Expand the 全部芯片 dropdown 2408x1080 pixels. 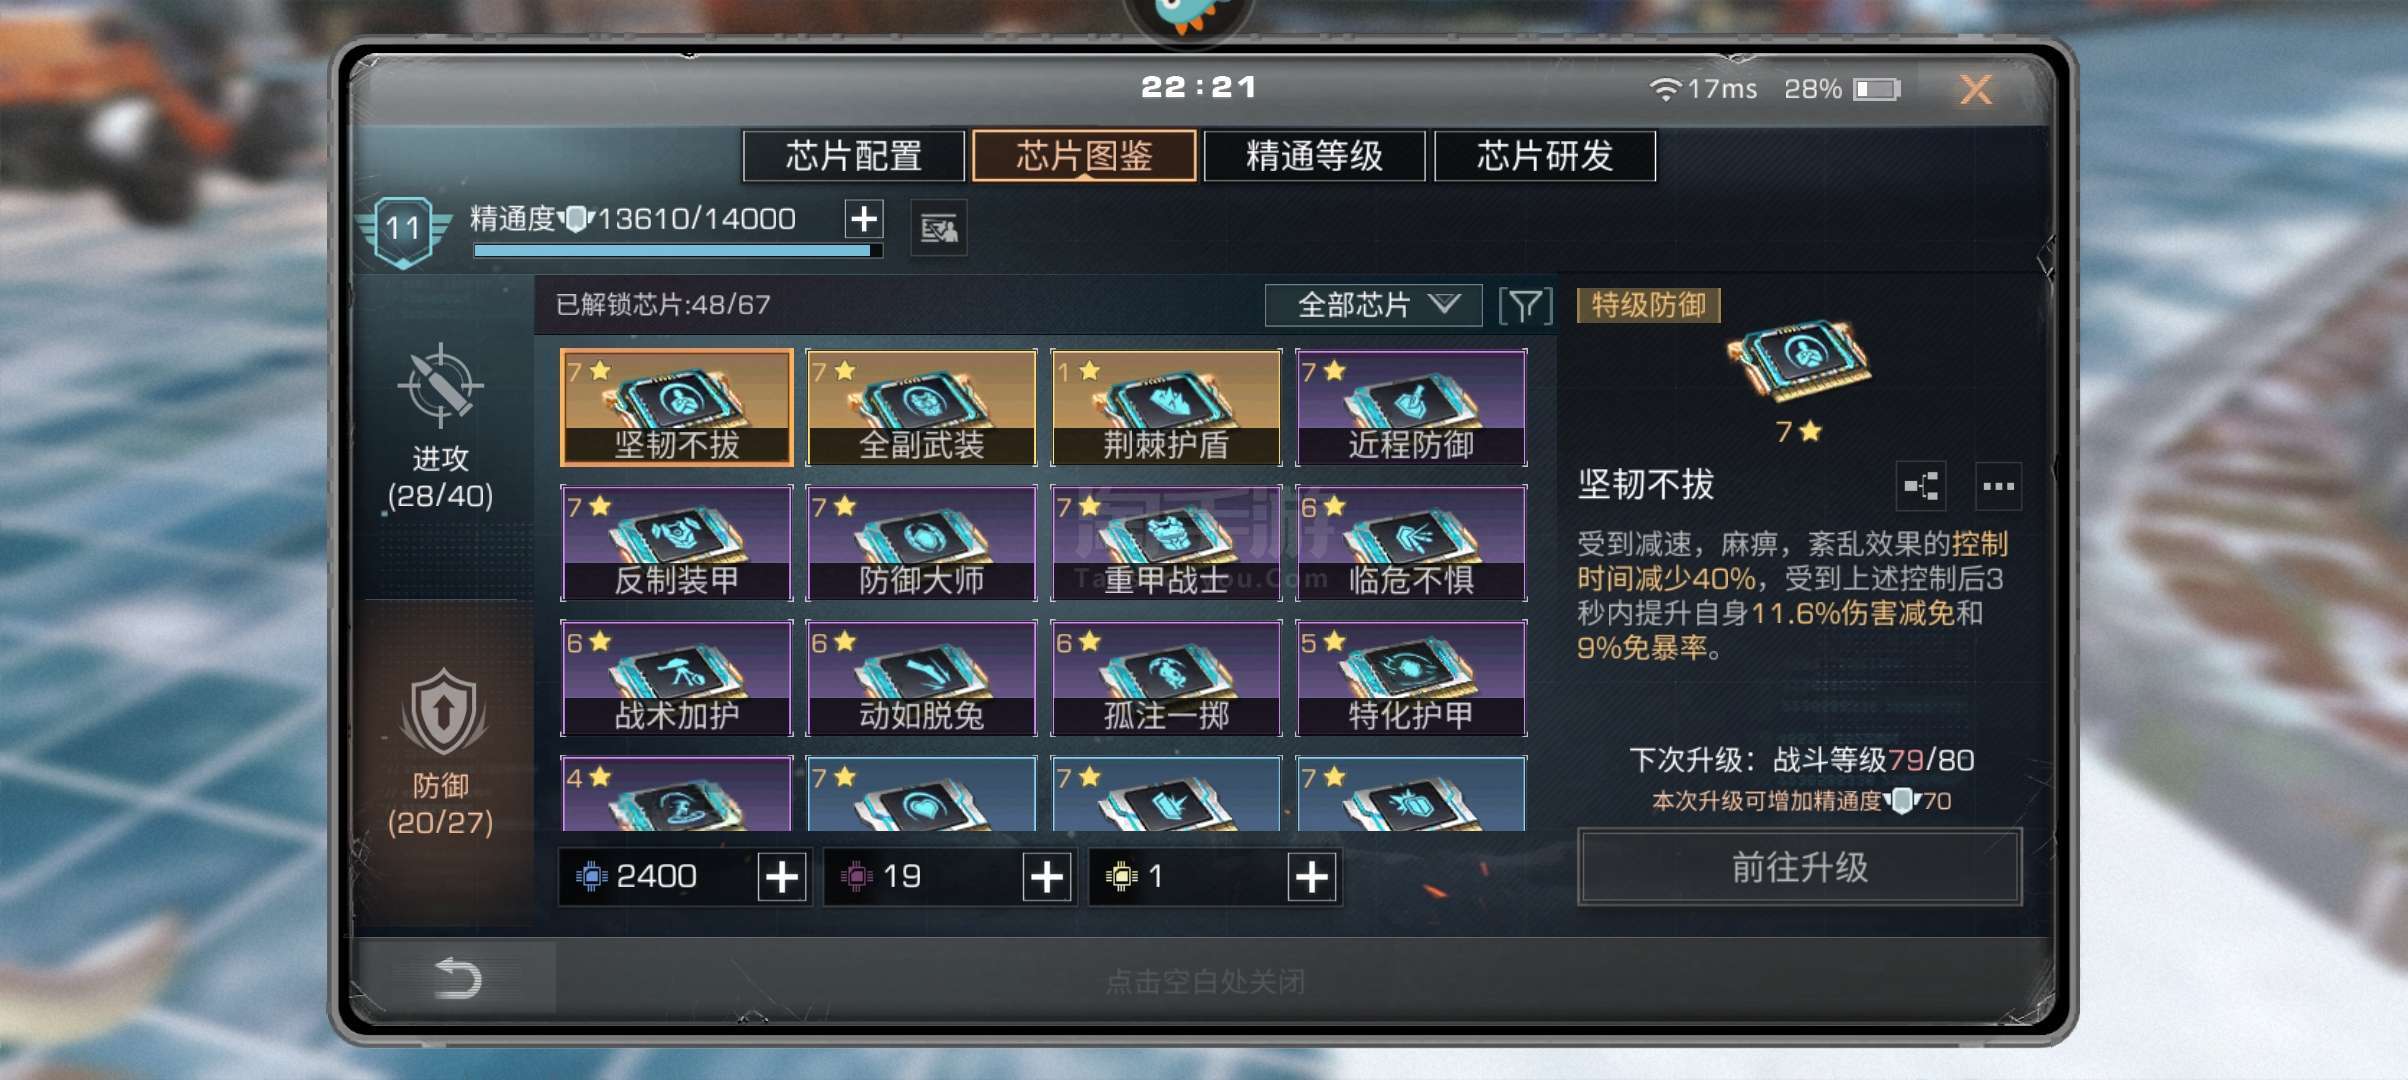(1373, 305)
